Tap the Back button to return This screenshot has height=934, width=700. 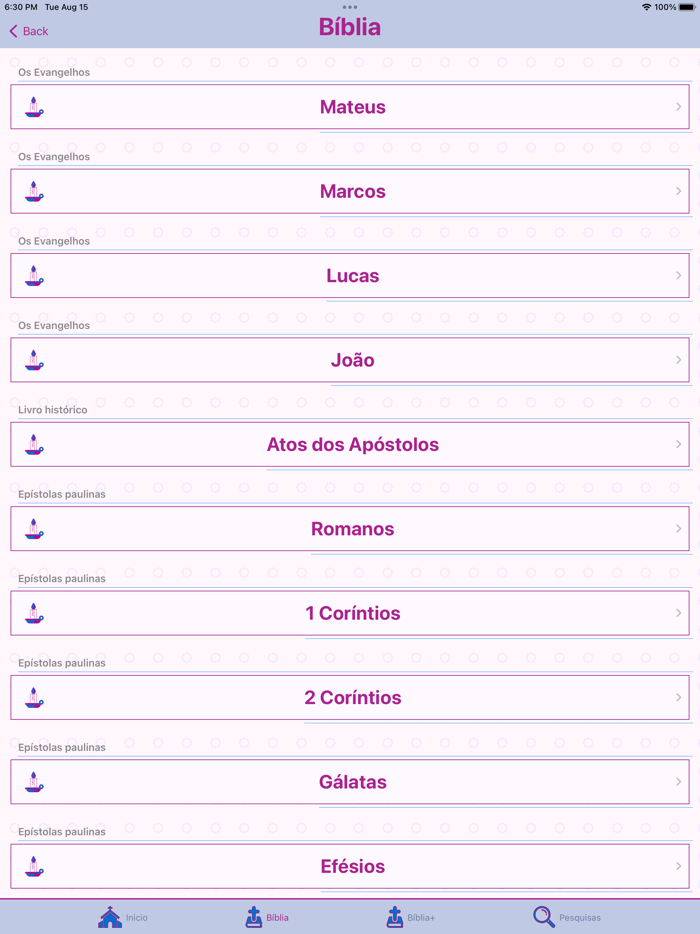(28, 31)
